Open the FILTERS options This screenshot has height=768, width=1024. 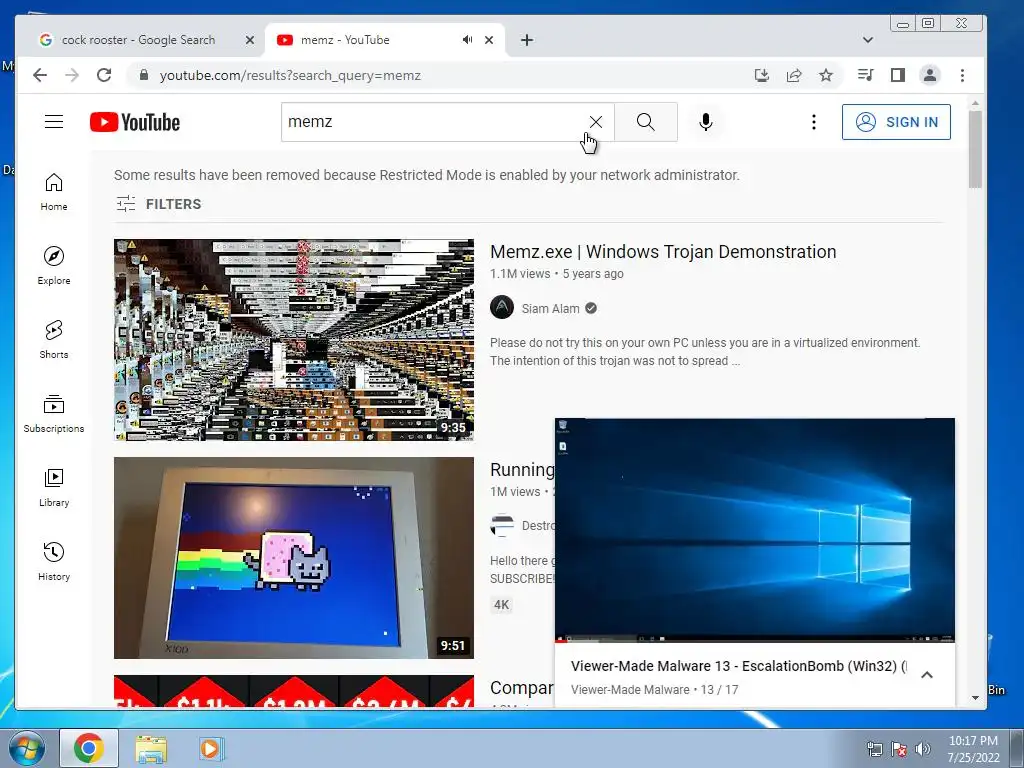coord(159,204)
